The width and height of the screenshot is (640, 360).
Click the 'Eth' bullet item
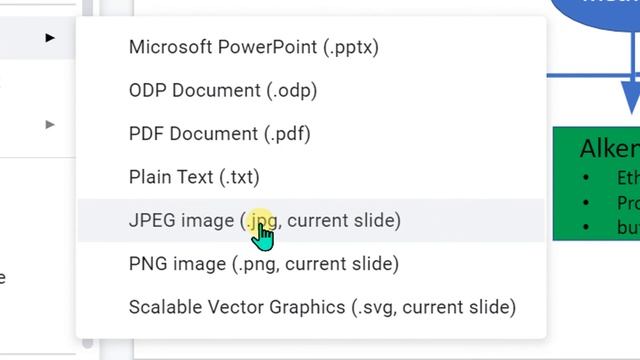point(629,178)
